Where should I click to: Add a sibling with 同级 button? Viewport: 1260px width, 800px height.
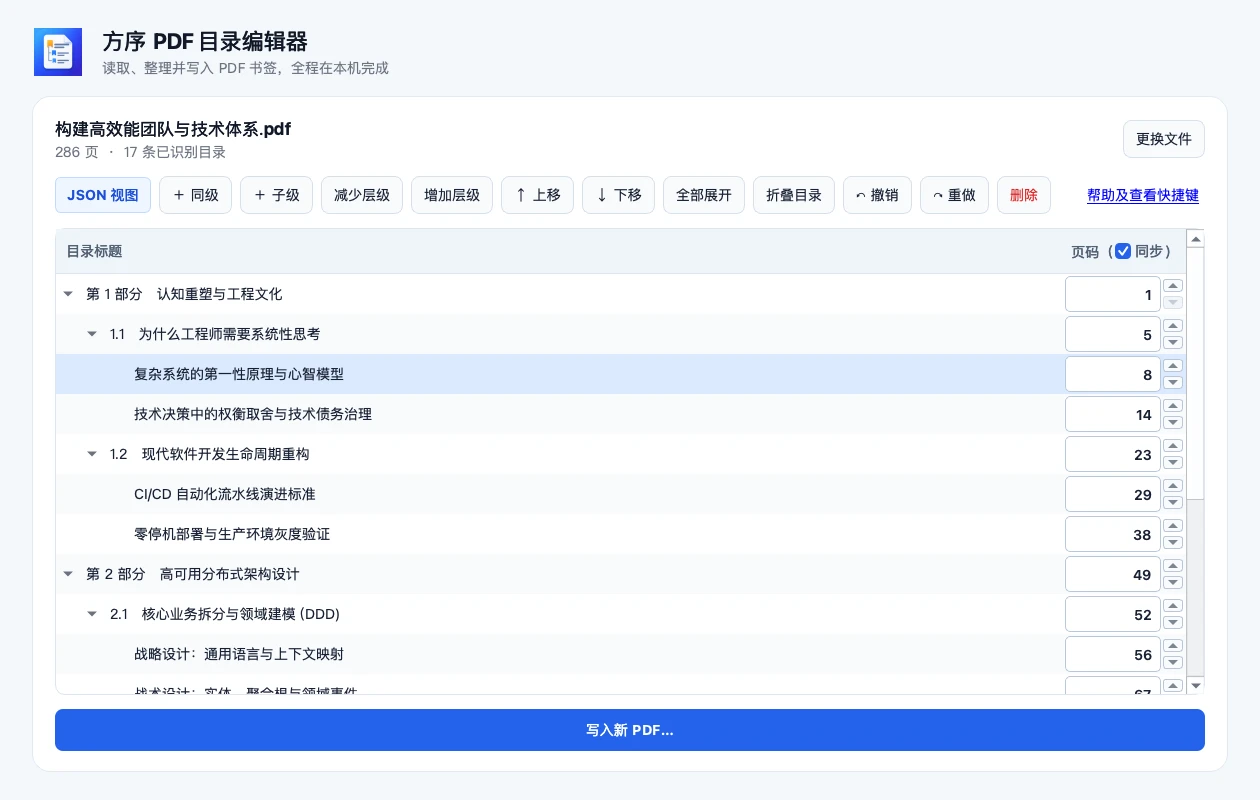[196, 195]
